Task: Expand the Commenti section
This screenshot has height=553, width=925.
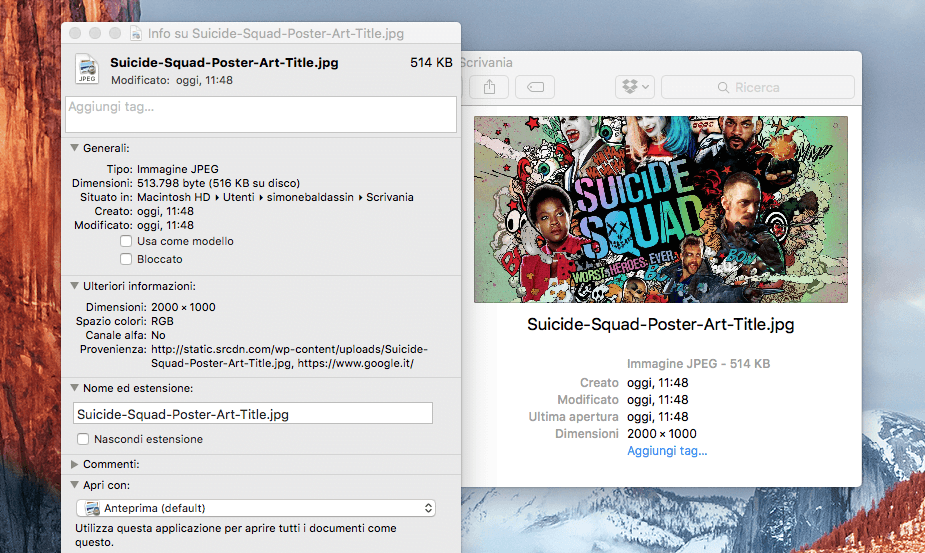Action: tap(74, 464)
